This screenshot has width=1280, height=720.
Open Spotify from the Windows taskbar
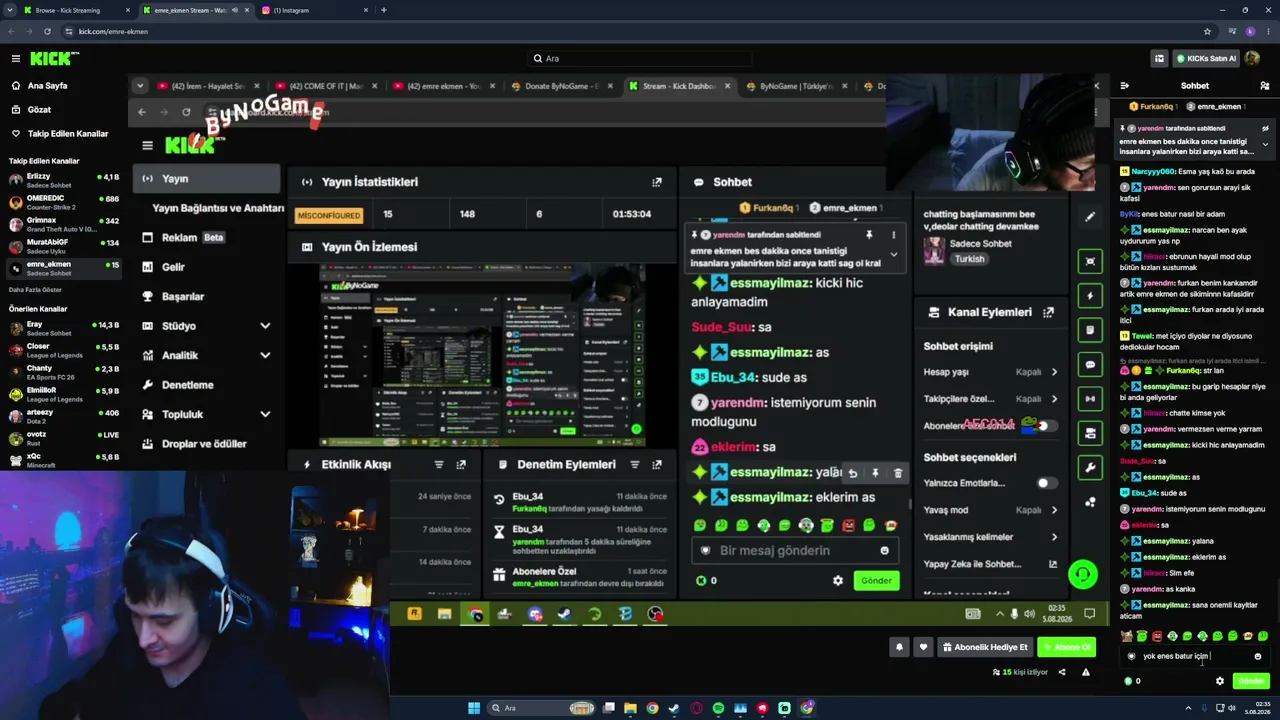(718, 708)
